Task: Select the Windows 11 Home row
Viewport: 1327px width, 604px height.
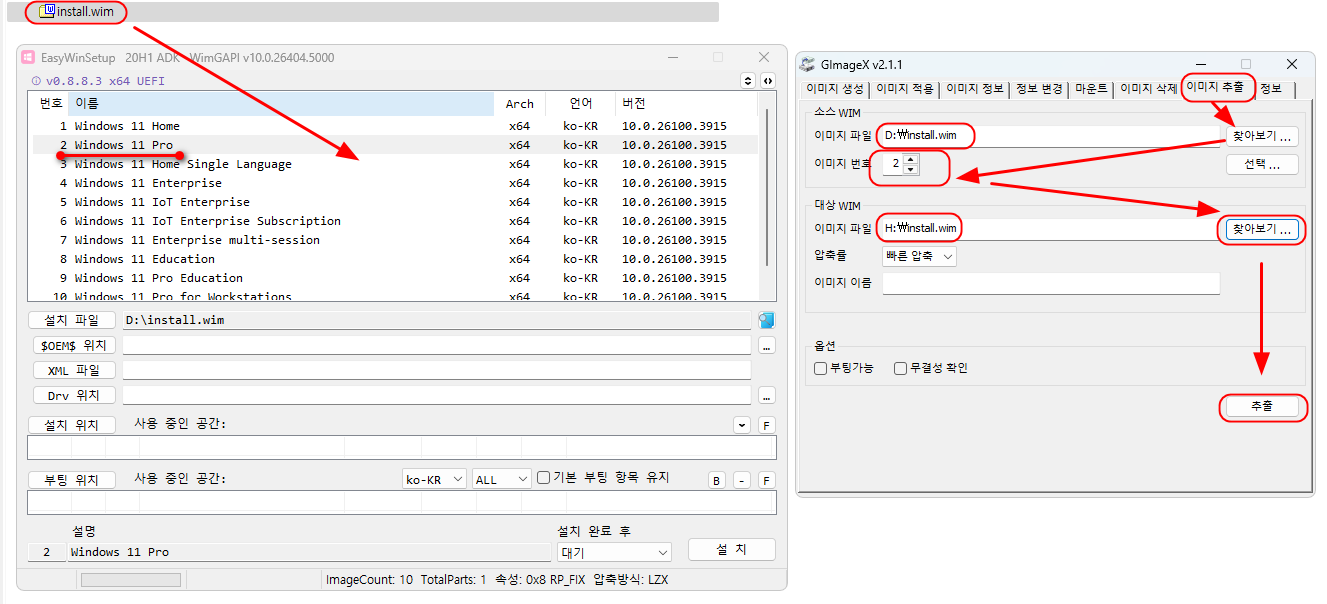Action: pos(395,126)
